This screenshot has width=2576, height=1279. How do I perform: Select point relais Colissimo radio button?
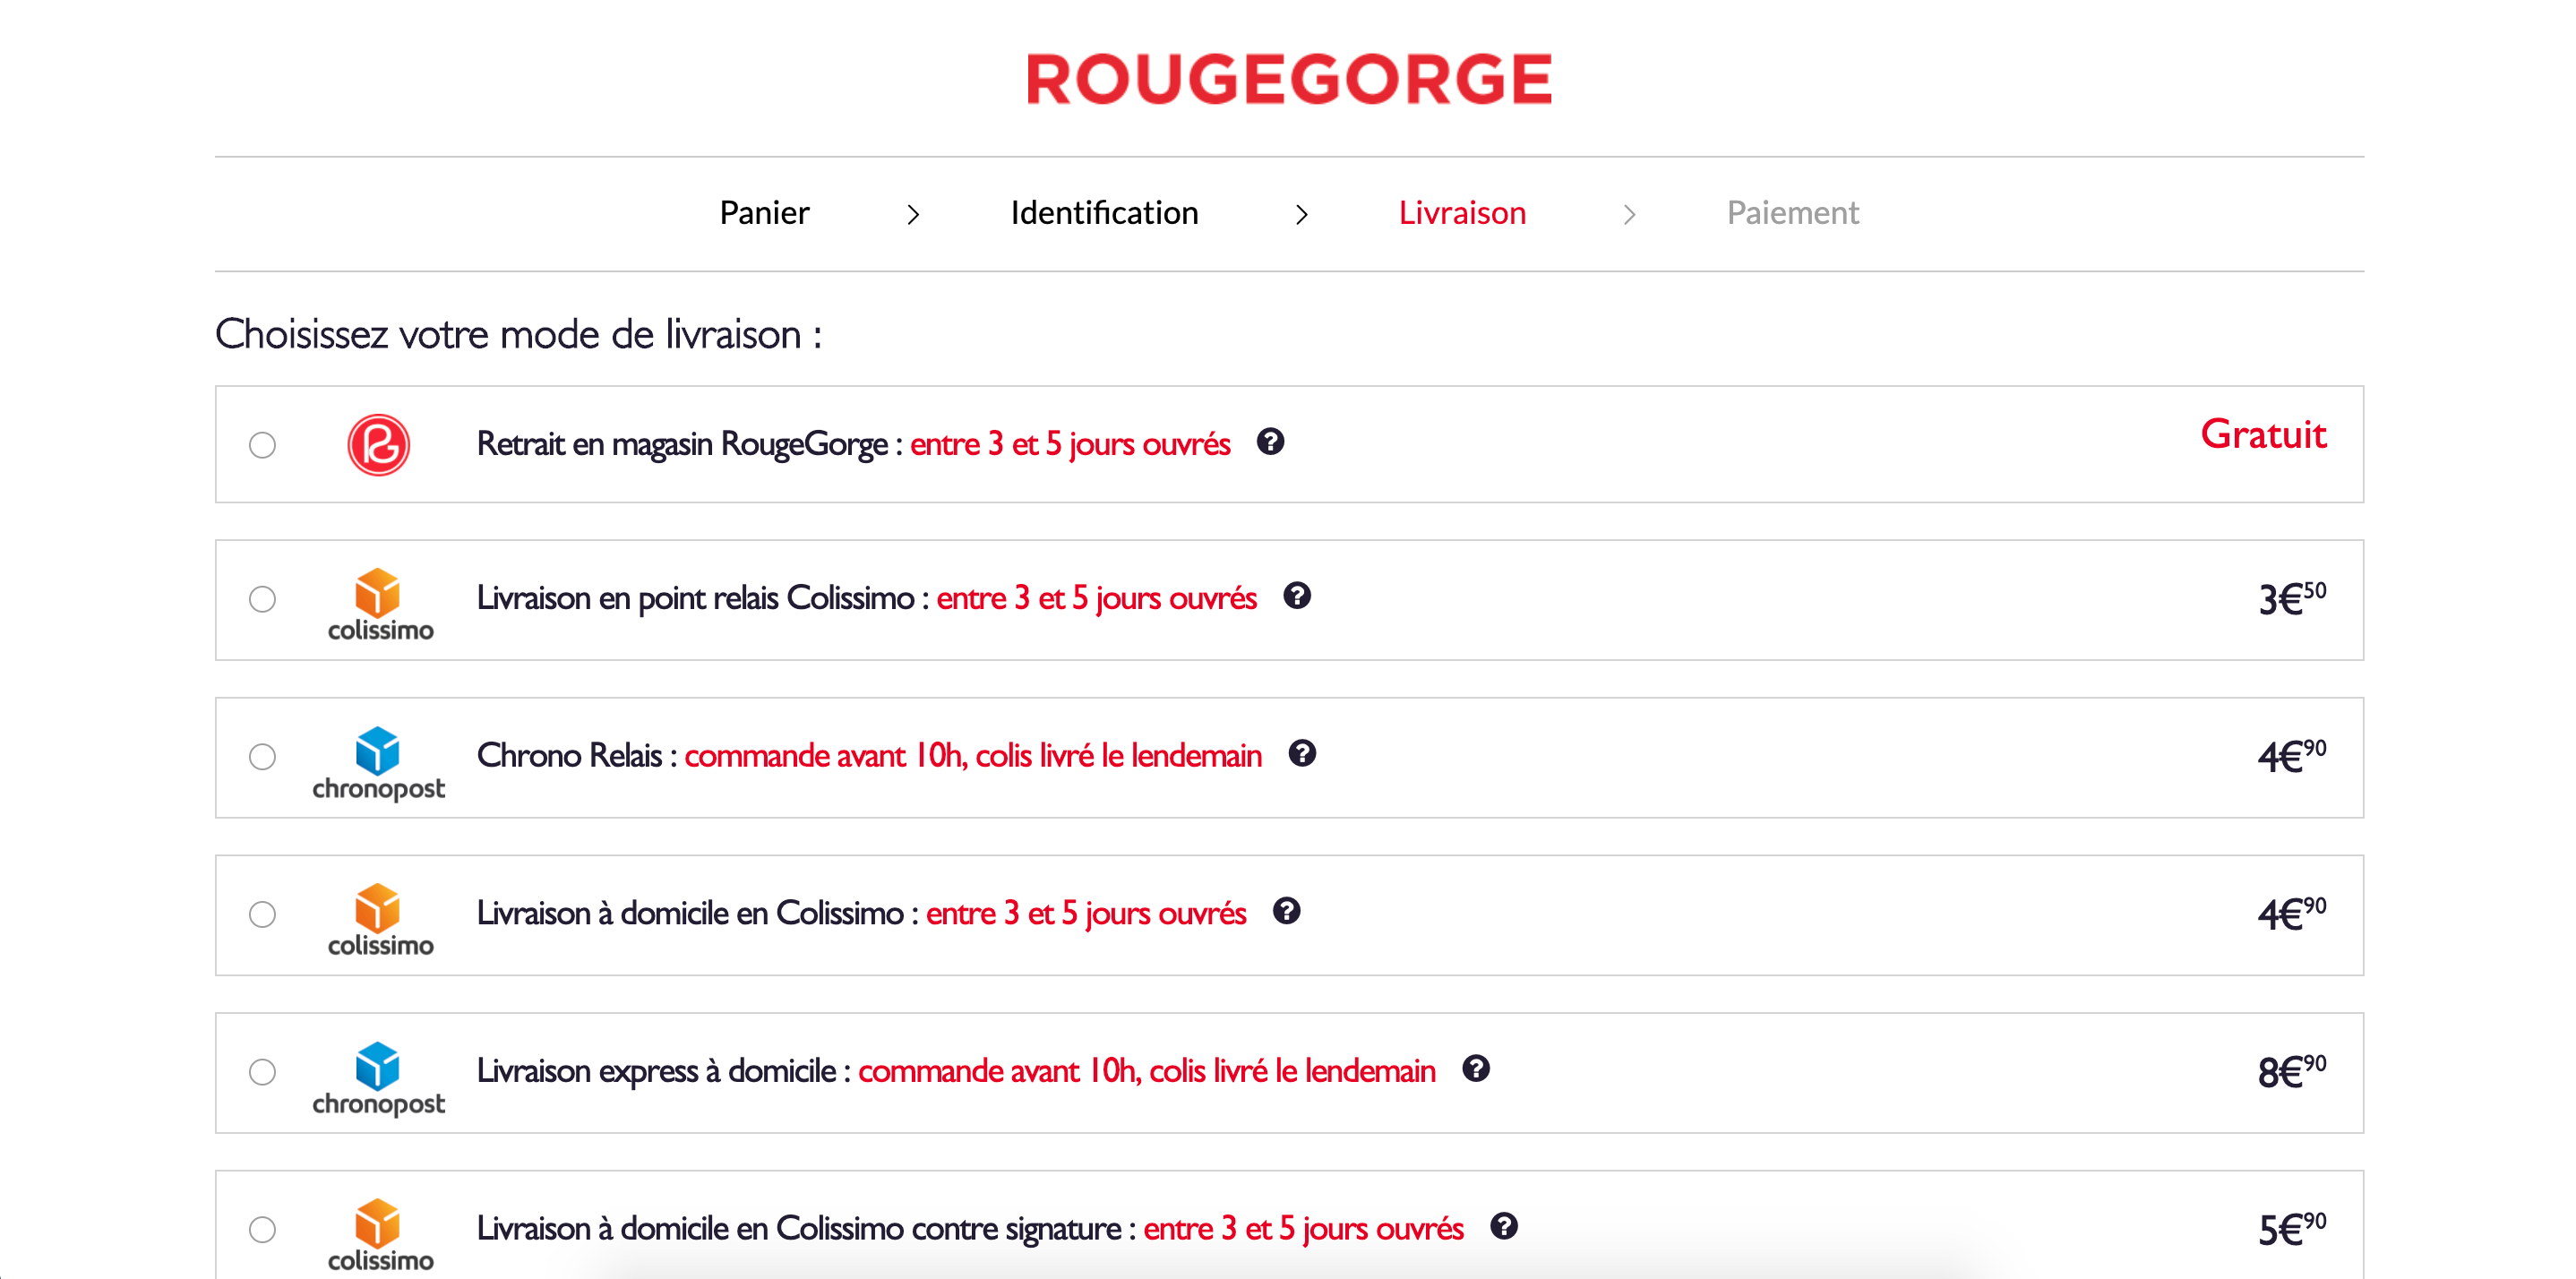tap(263, 599)
